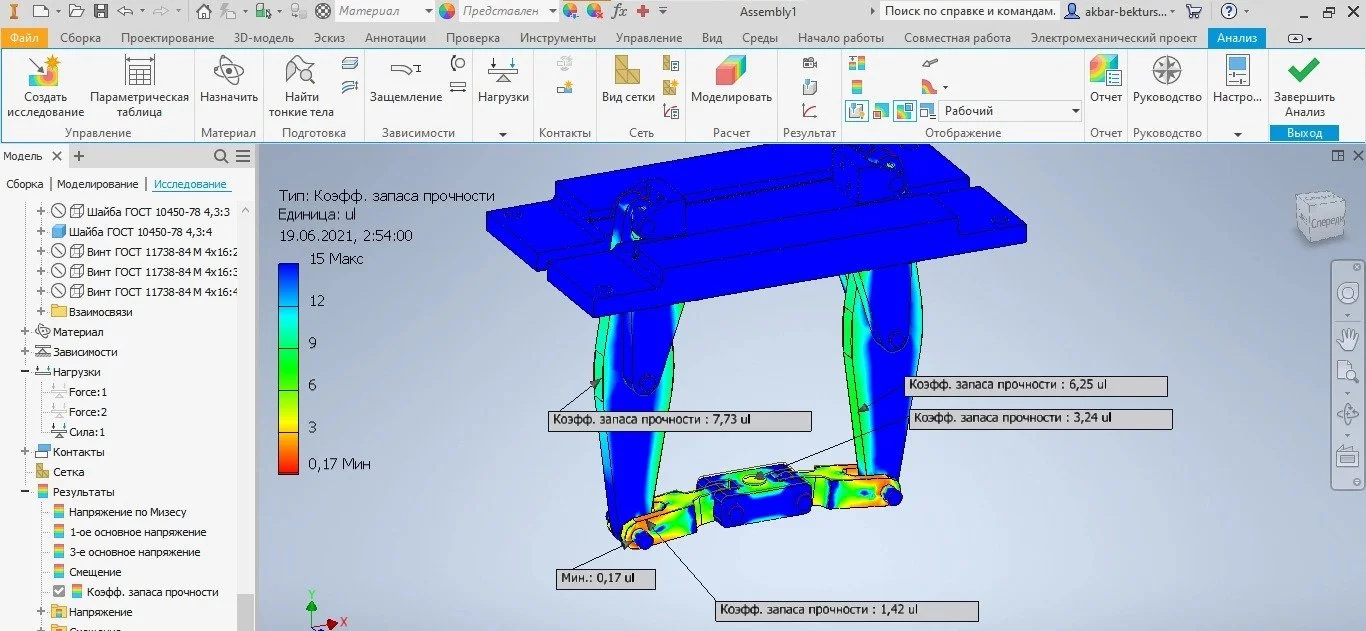The width and height of the screenshot is (1366, 631).
Task: Open the Model browser hamburger menu
Action: click(243, 156)
